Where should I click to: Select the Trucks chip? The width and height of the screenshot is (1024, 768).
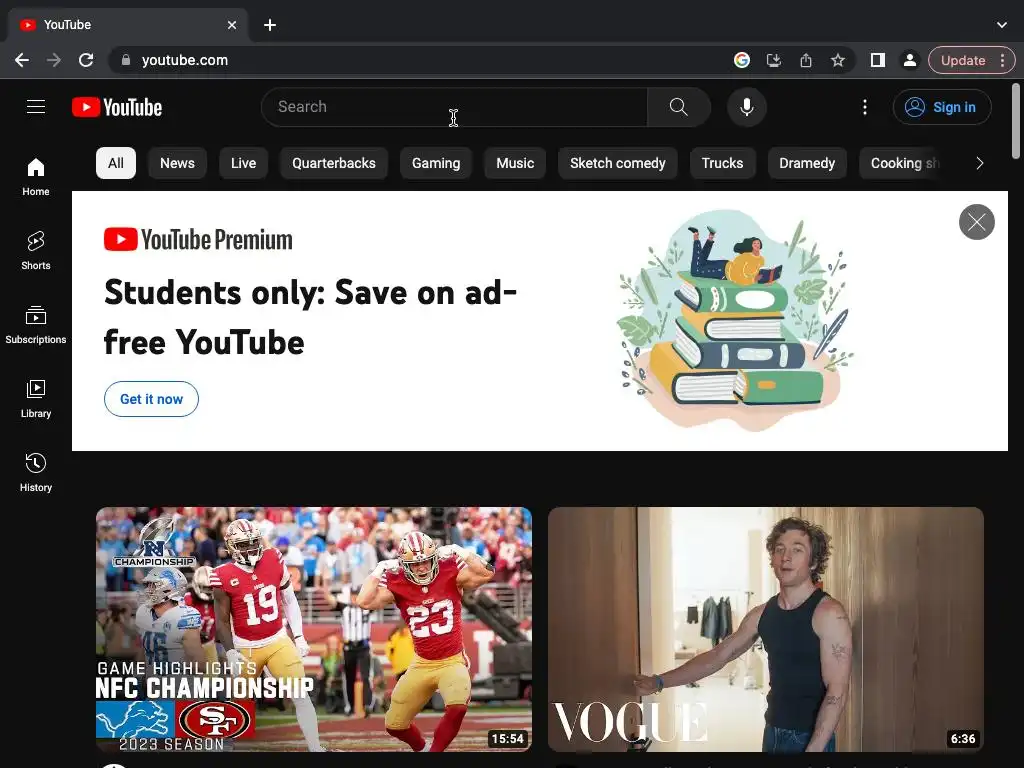tap(722, 163)
